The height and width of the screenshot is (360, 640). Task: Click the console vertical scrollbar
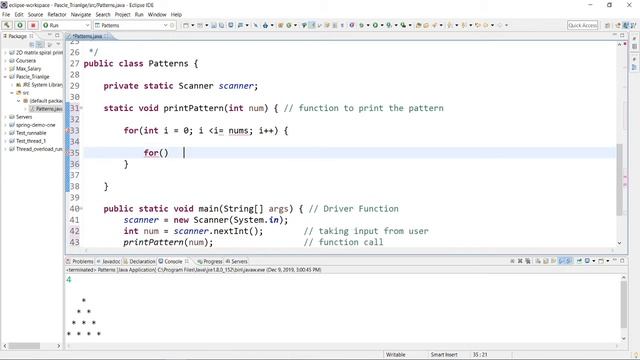tap(624, 304)
